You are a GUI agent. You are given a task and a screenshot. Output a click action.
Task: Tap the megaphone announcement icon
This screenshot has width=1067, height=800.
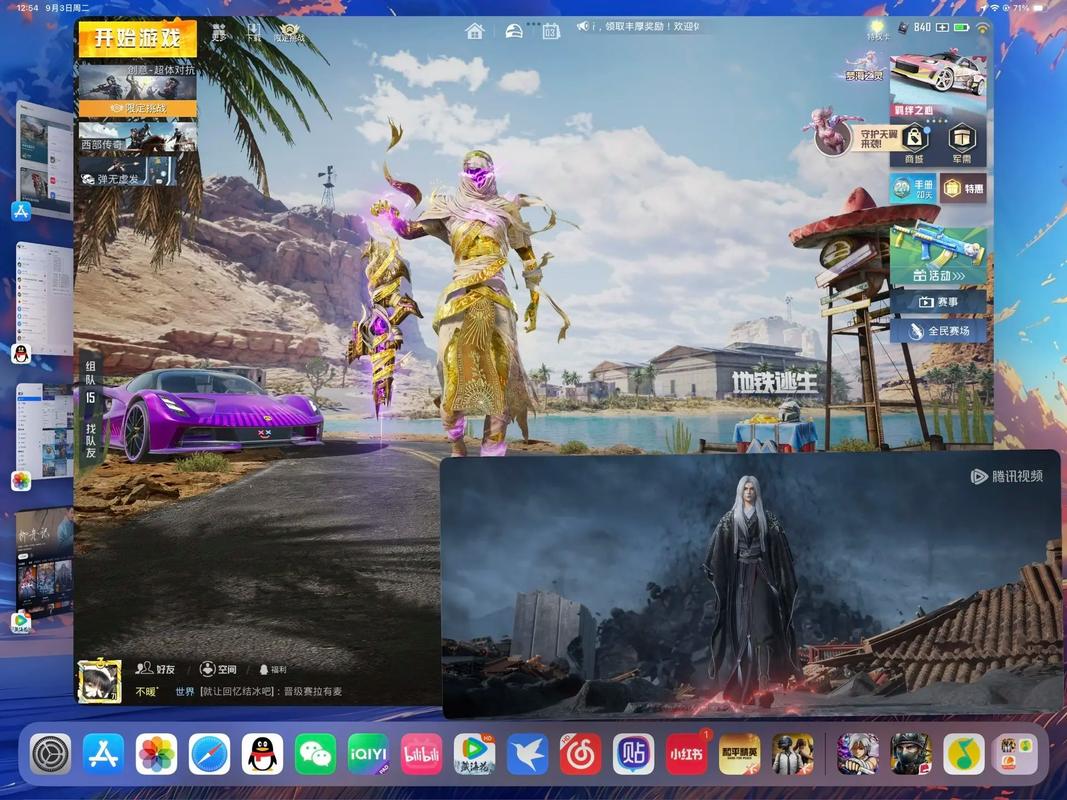click(x=583, y=27)
